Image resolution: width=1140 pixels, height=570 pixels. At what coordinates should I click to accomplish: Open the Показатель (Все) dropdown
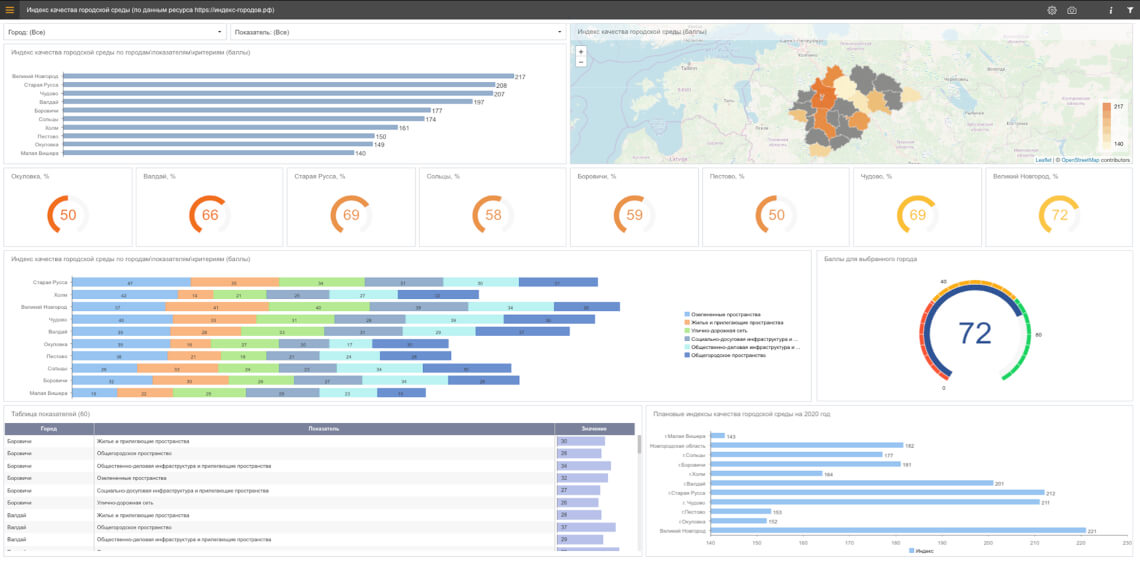pos(398,32)
